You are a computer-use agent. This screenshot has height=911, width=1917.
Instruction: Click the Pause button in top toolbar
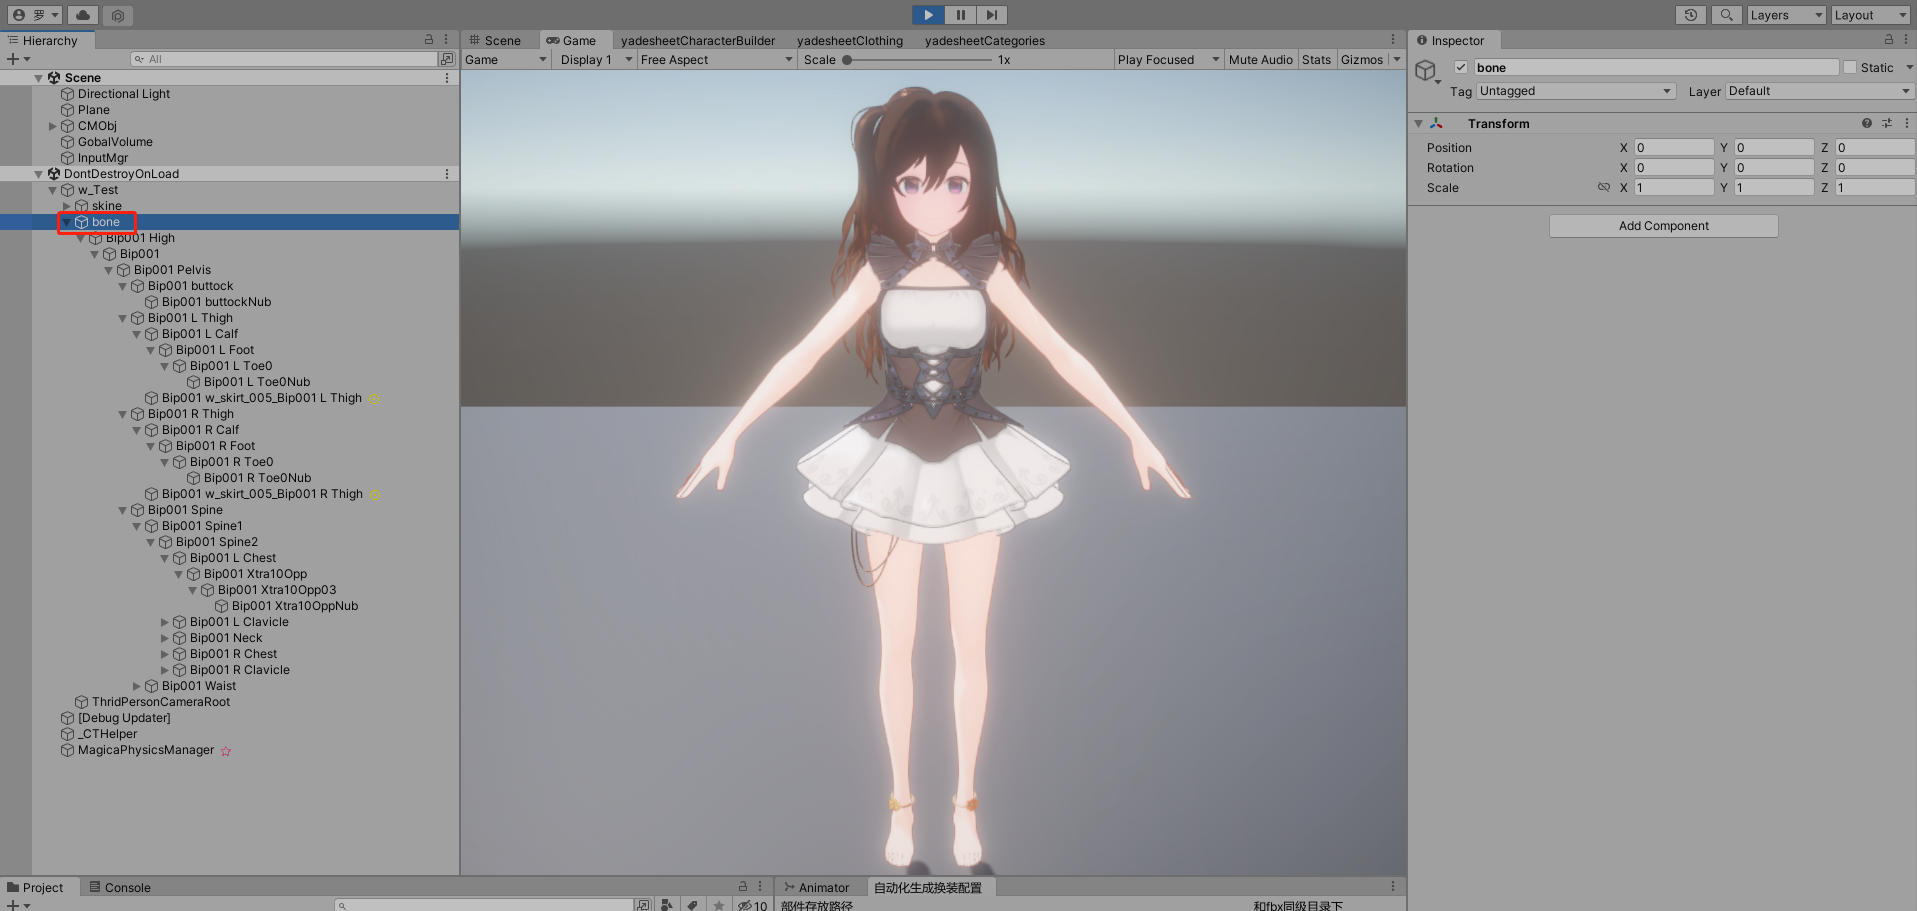click(x=960, y=15)
